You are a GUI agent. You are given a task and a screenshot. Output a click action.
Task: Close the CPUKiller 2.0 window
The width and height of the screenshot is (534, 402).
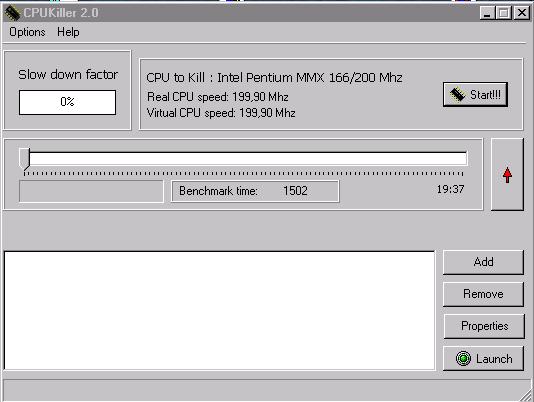[521, 13]
